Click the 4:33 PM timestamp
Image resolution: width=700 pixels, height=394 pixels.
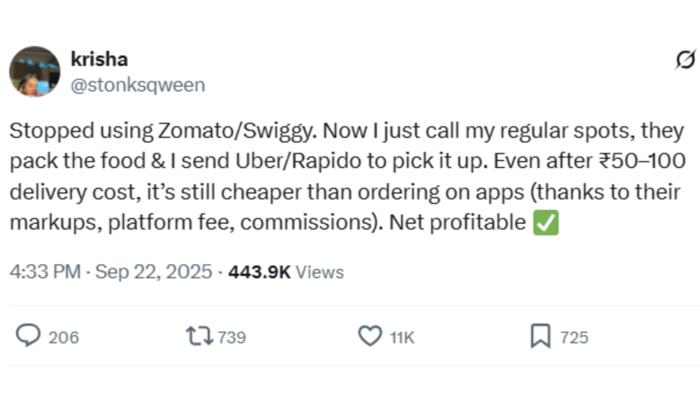pos(45,272)
